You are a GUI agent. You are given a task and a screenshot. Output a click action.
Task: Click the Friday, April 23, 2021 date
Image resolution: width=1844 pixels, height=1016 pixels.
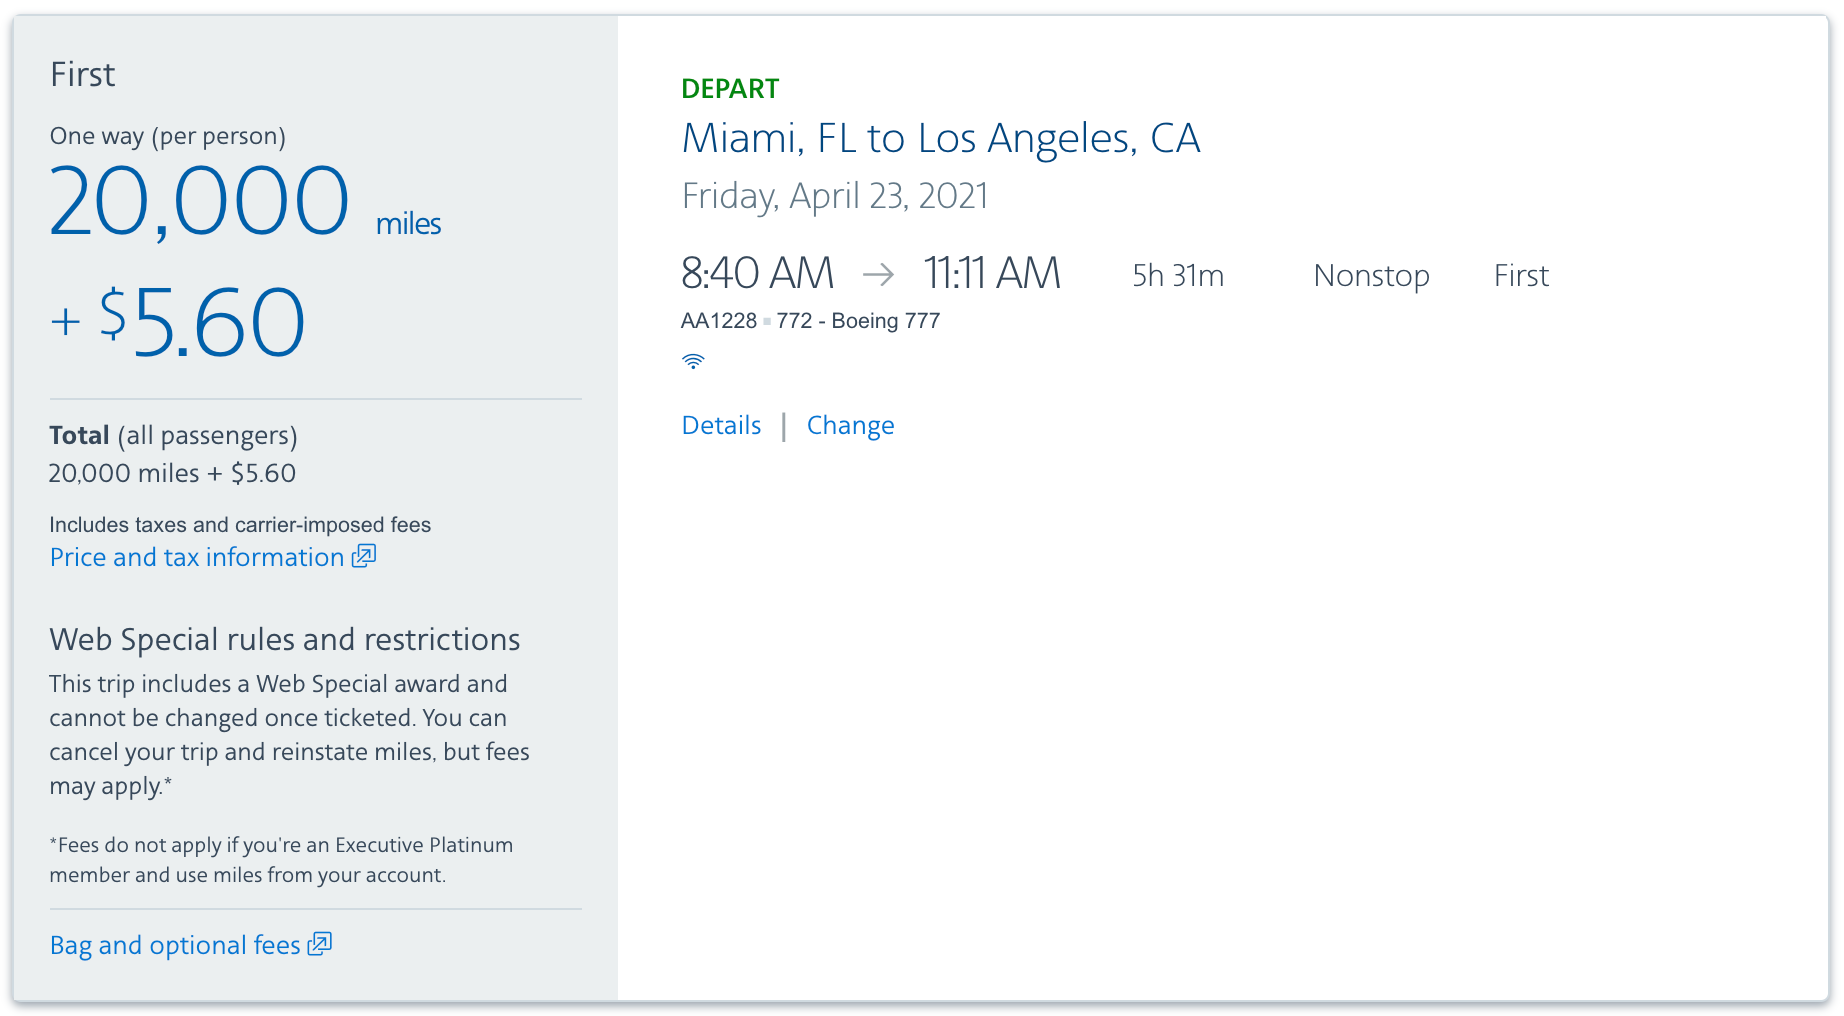click(x=835, y=196)
